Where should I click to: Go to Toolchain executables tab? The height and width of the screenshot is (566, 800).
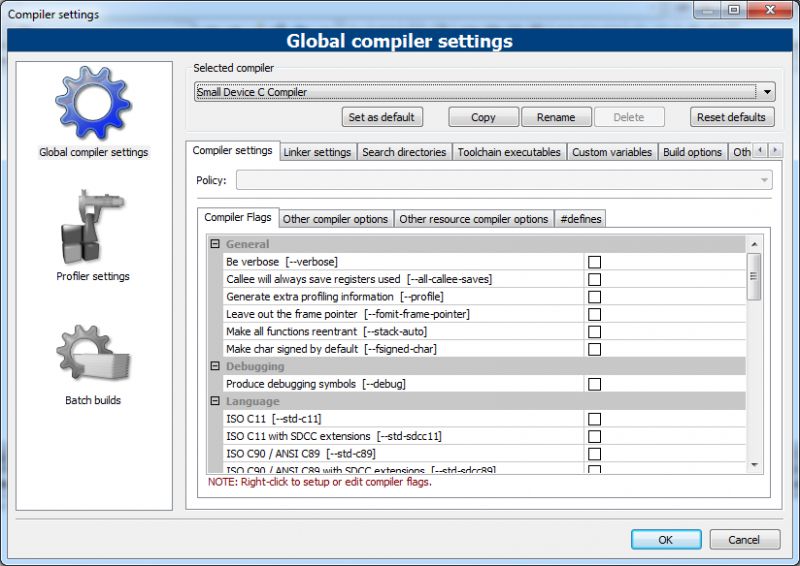click(509, 152)
